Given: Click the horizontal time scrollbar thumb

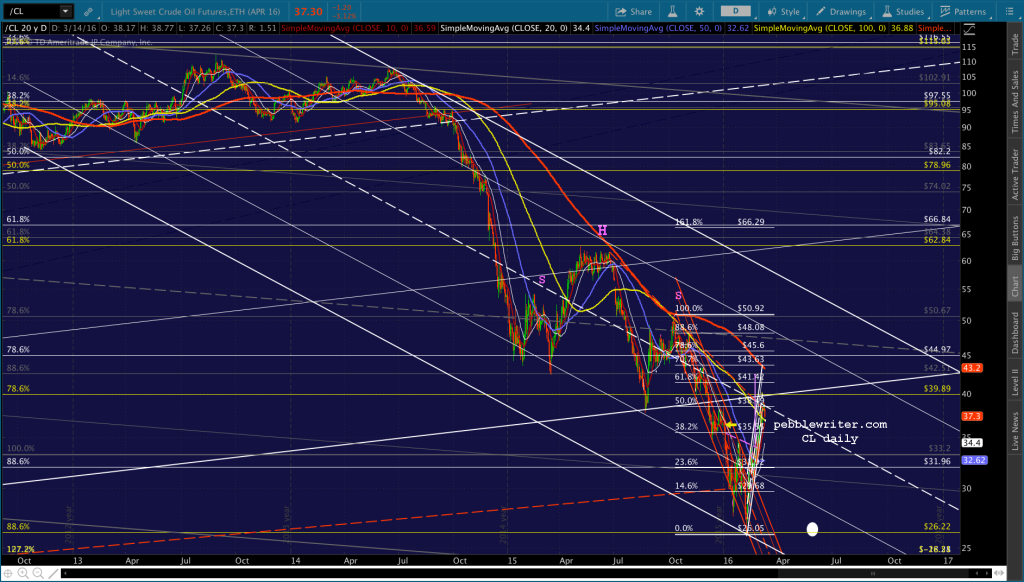Looking at the screenshot, I should click(872, 574).
